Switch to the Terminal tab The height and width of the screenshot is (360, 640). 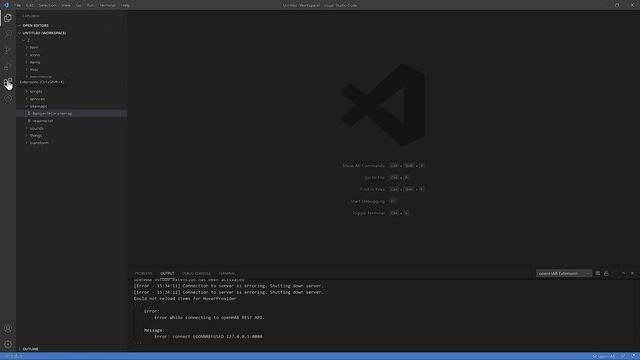point(227,273)
